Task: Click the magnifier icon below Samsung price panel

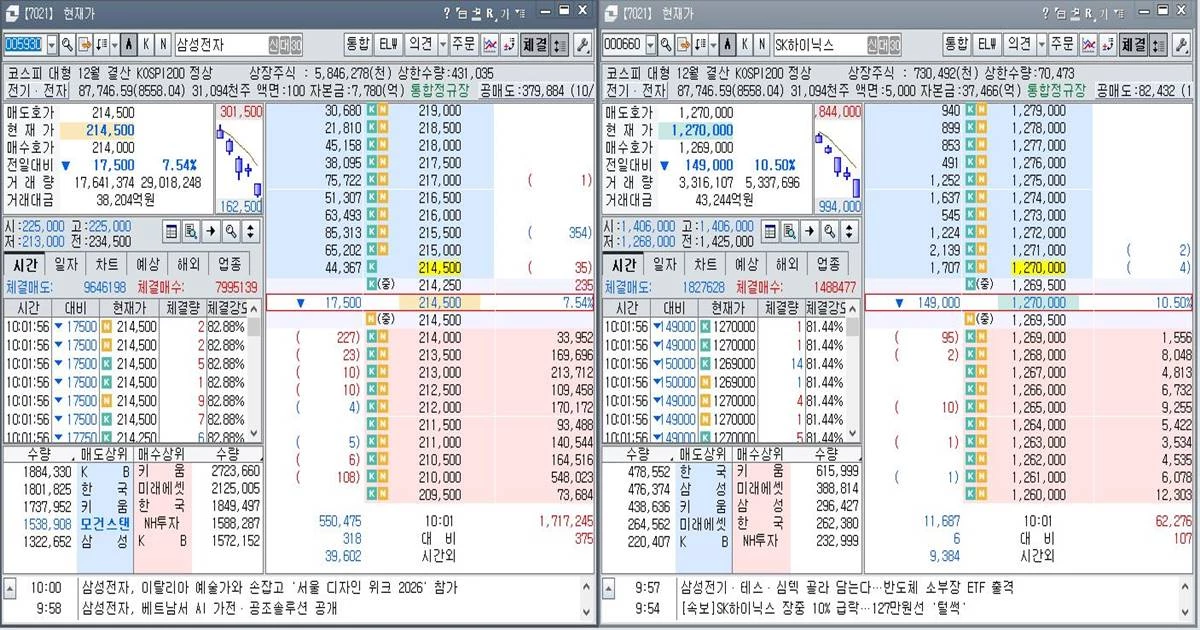Action: (230, 231)
